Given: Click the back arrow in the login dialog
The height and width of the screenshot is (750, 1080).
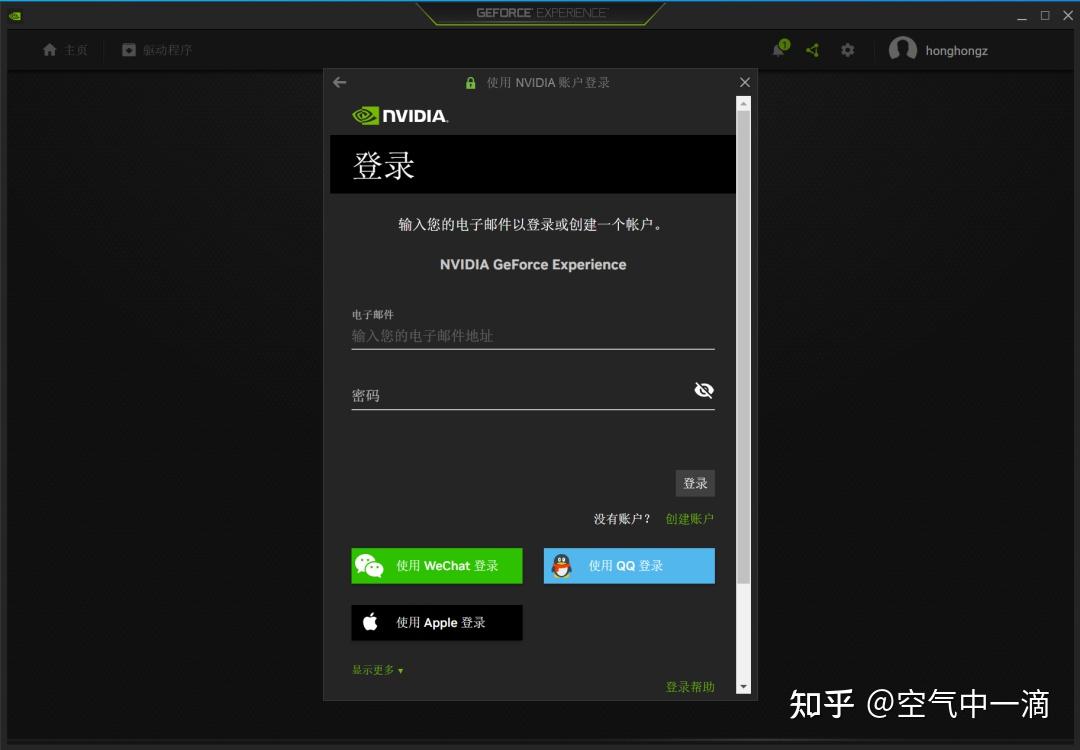Looking at the screenshot, I should [x=339, y=83].
